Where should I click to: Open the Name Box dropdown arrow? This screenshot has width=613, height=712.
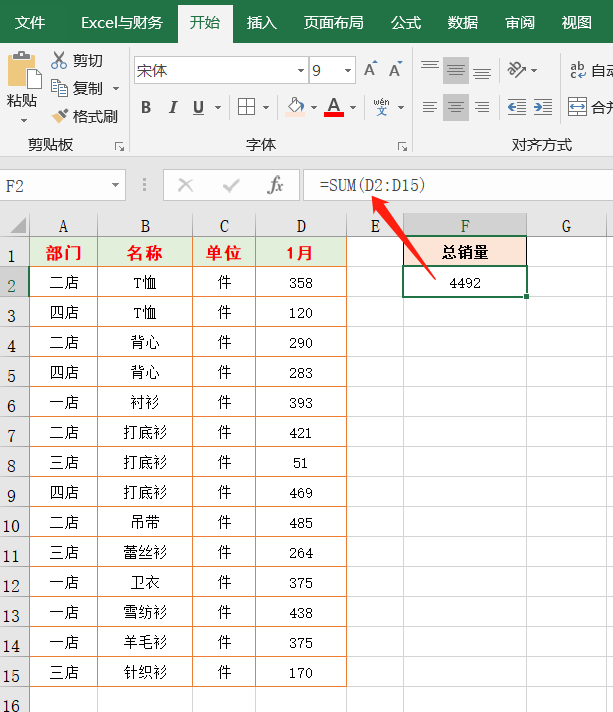(117, 185)
